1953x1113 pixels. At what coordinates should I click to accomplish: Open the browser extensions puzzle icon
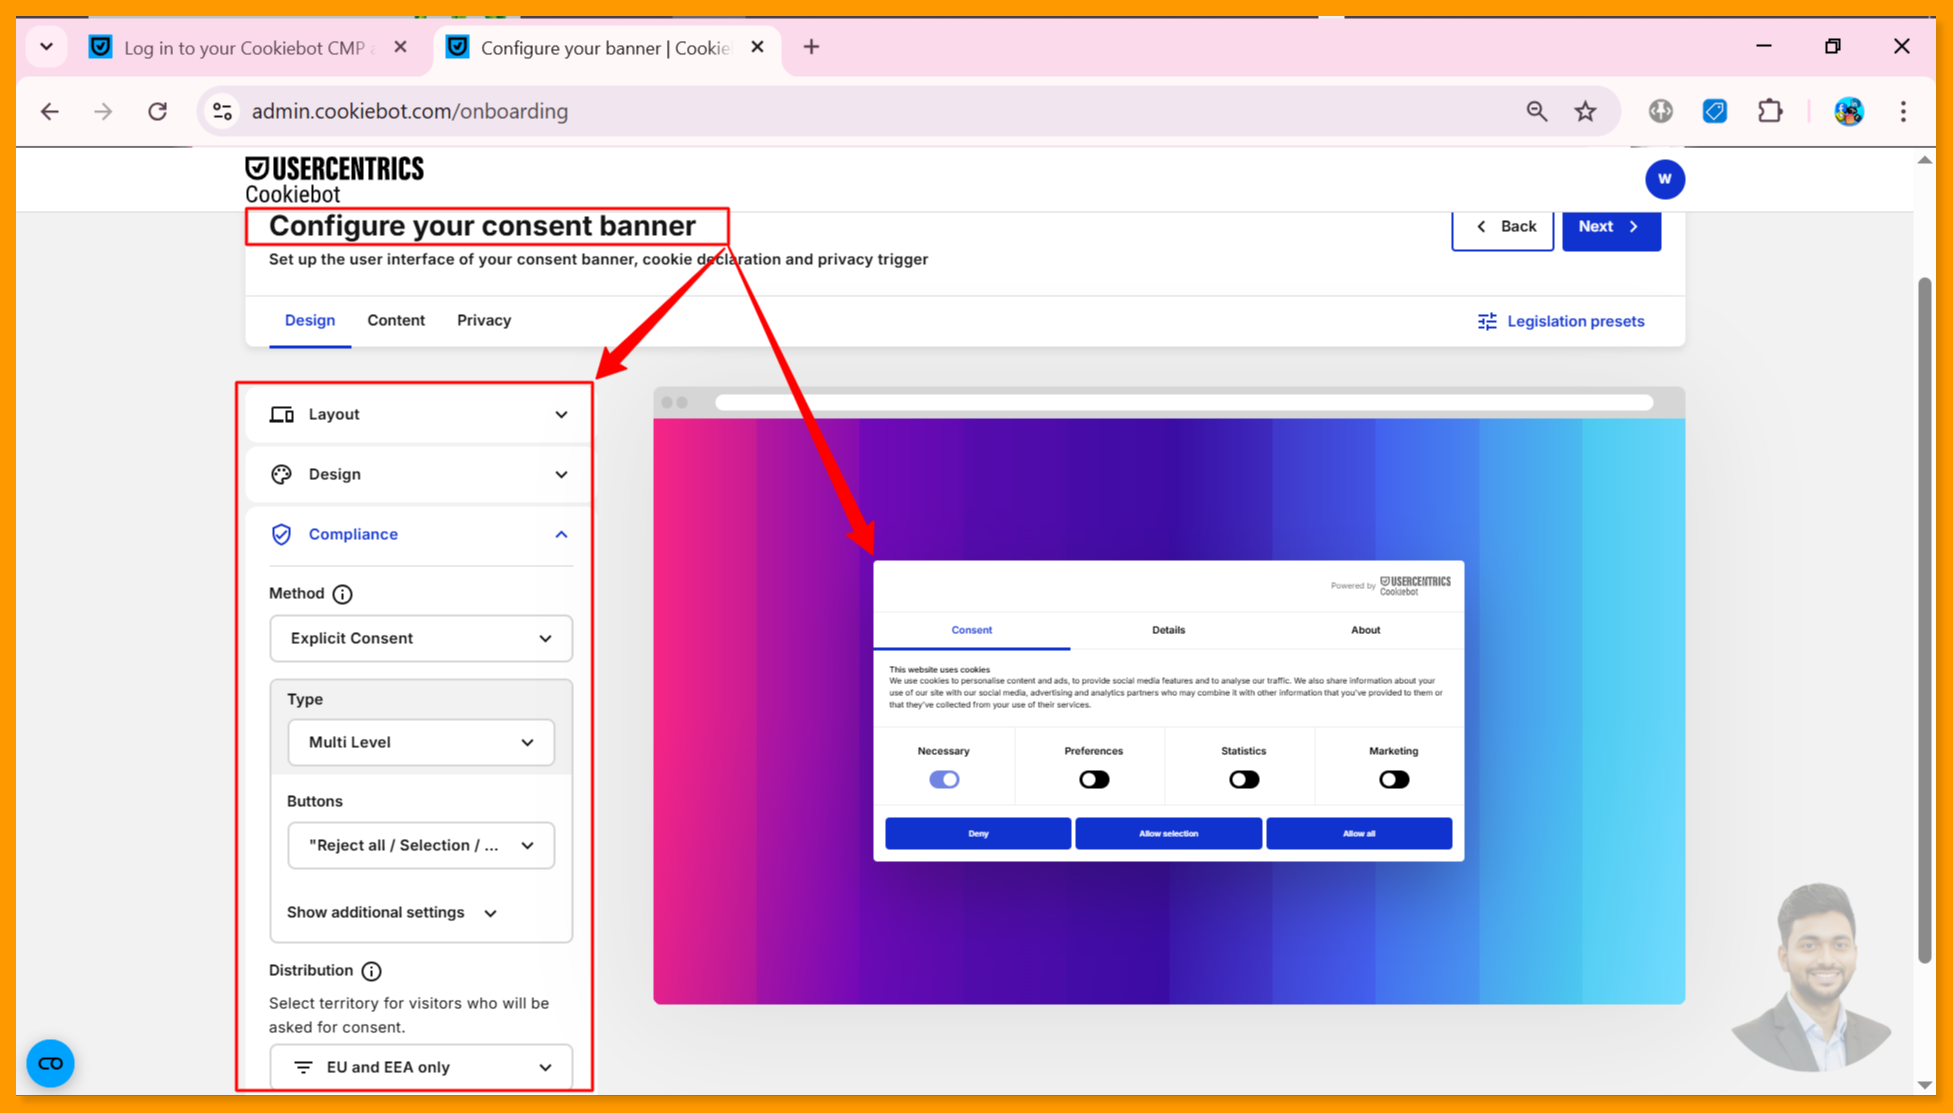1770,111
